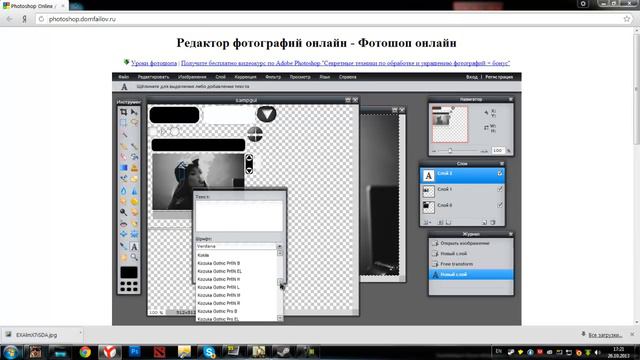Image resolution: width=640 pixels, height=360 pixels.
Task: Choose Kozuka Gothic Pro B font
Action: pyautogui.click(x=217, y=311)
